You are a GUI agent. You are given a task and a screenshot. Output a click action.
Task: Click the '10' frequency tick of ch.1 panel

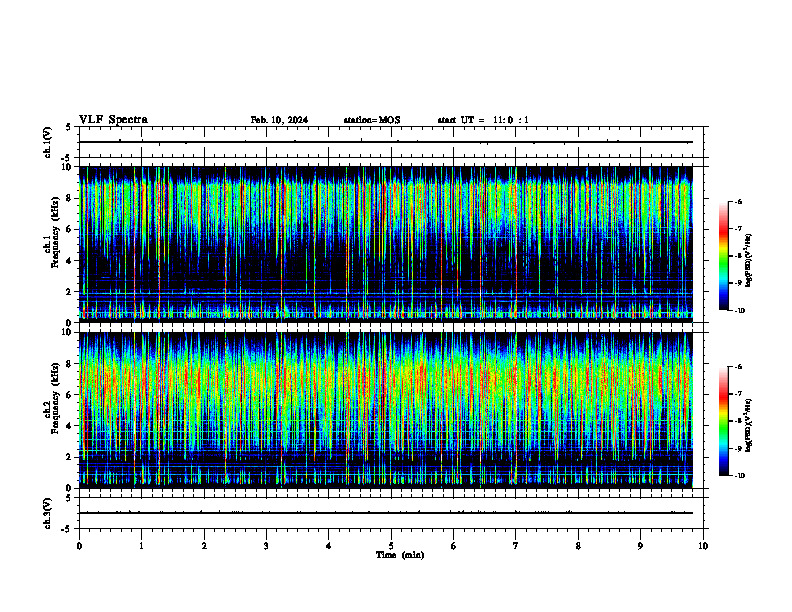69,167
